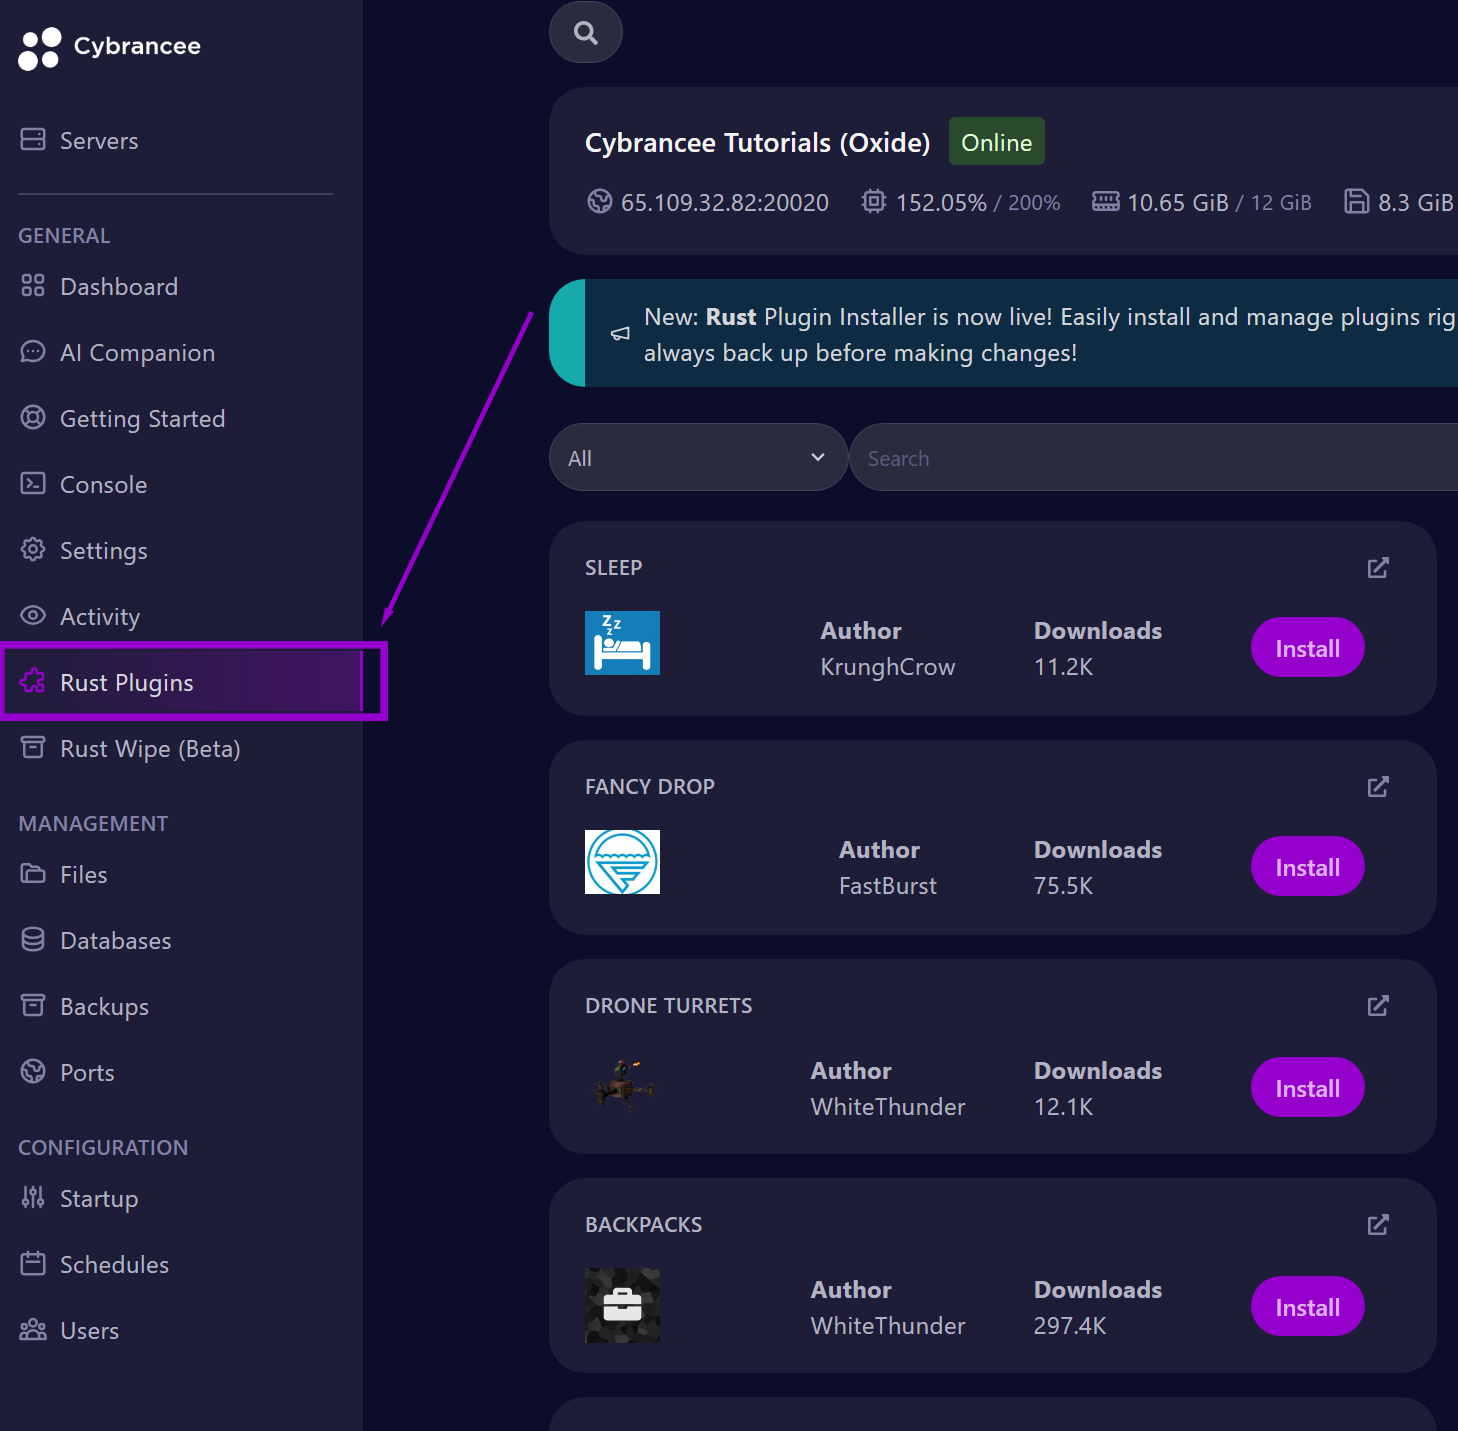1458x1431 pixels.
Task: Open the Drone Turrets external link icon
Action: [1378, 1006]
